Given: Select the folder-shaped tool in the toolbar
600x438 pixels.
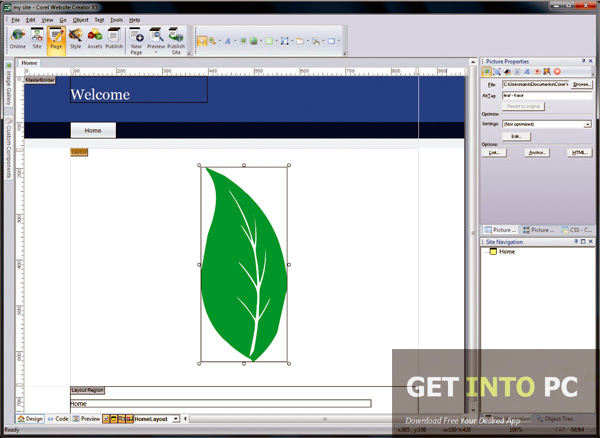Looking at the screenshot, I should coord(300,41).
